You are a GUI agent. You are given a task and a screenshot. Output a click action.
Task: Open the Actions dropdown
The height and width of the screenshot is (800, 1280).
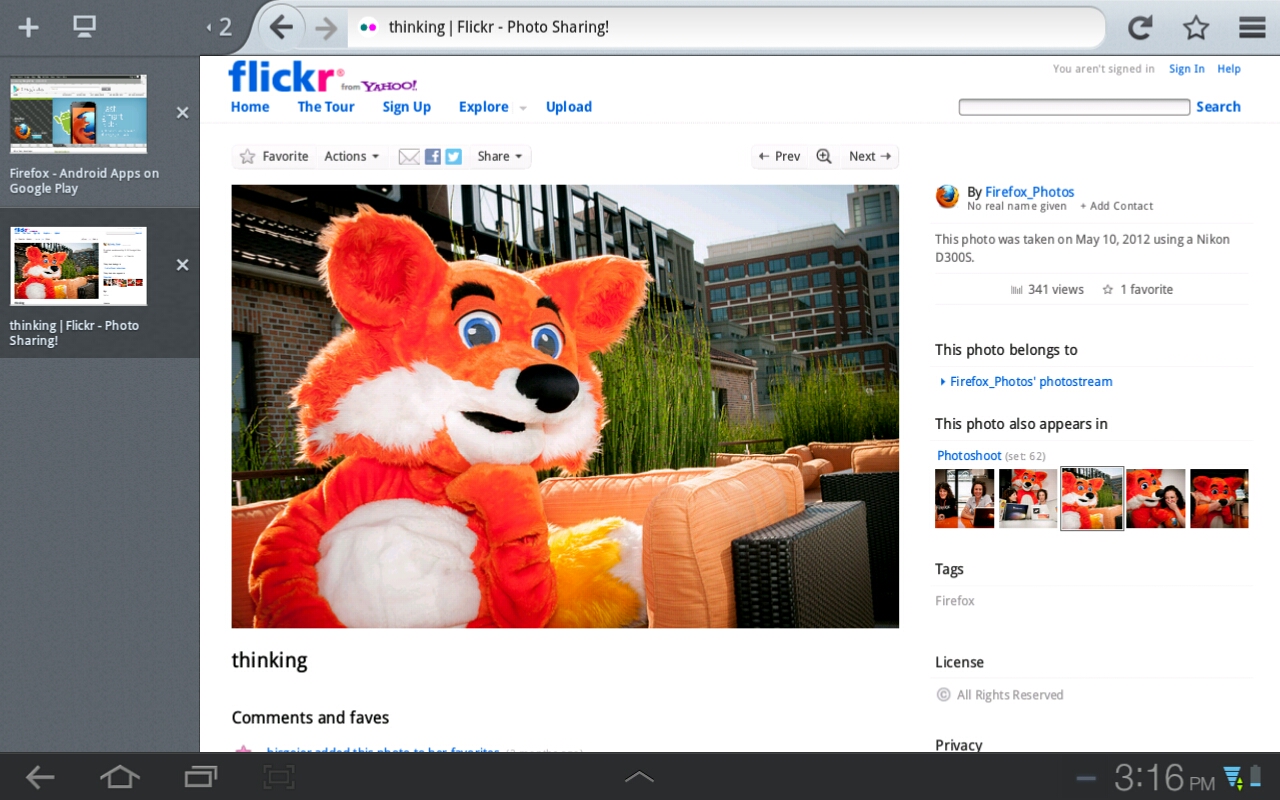(x=351, y=156)
